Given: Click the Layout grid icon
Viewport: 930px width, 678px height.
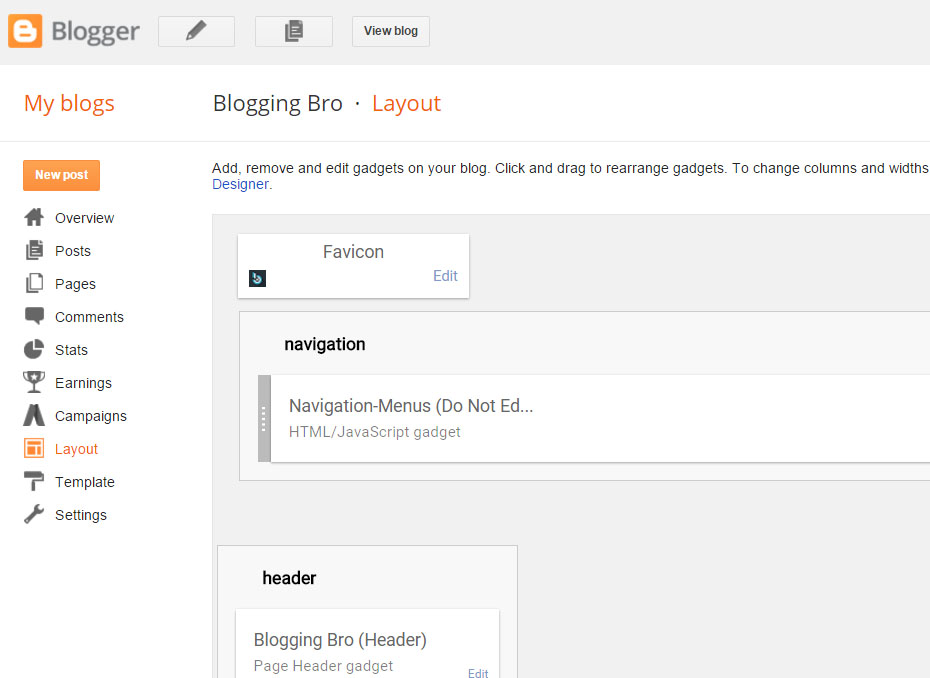Looking at the screenshot, I should tap(34, 448).
